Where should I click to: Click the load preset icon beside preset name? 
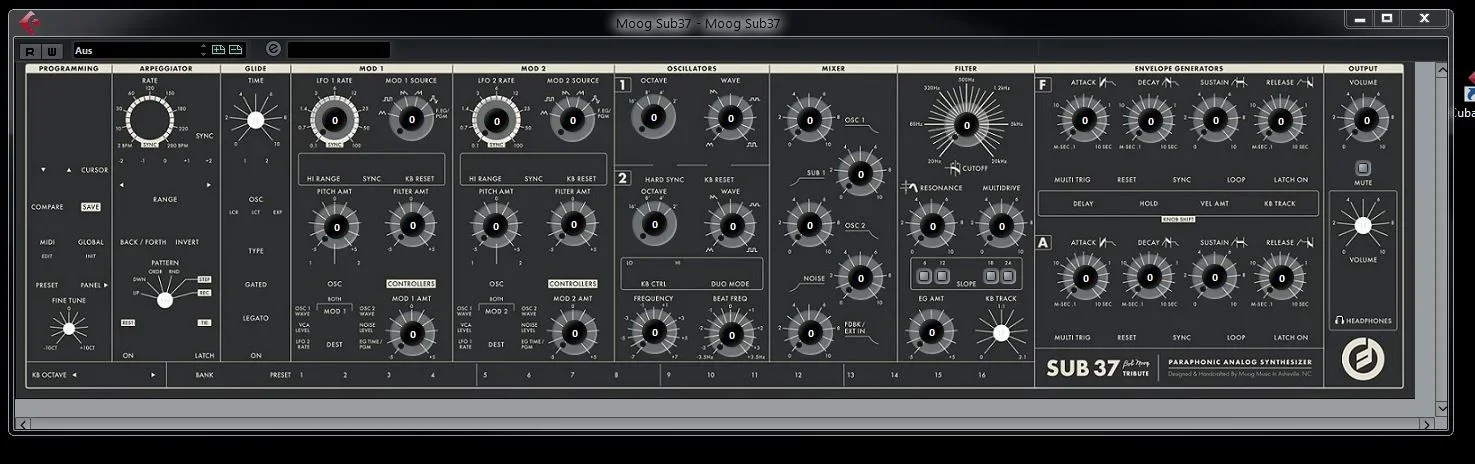click(x=218, y=50)
